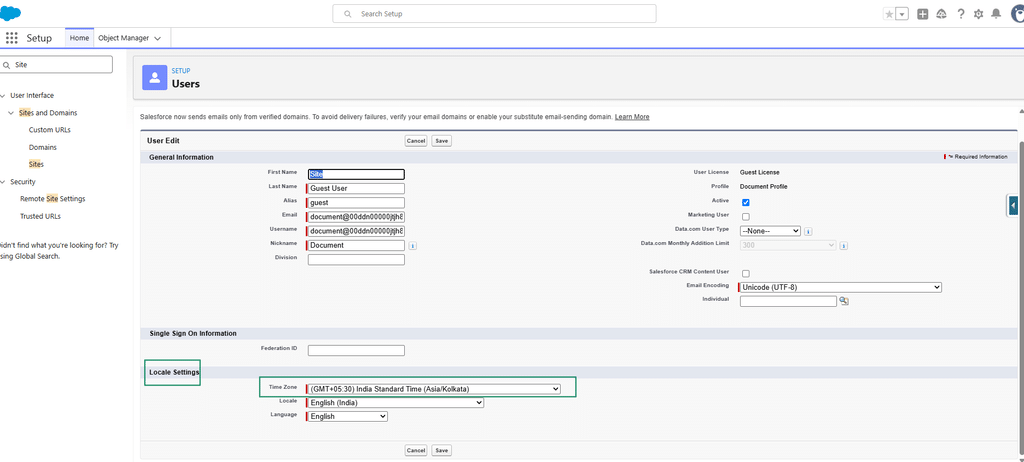Viewport: 1024px width, 462px height.
Task: Click the bottom Cancel button
Action: coord(416,450)
